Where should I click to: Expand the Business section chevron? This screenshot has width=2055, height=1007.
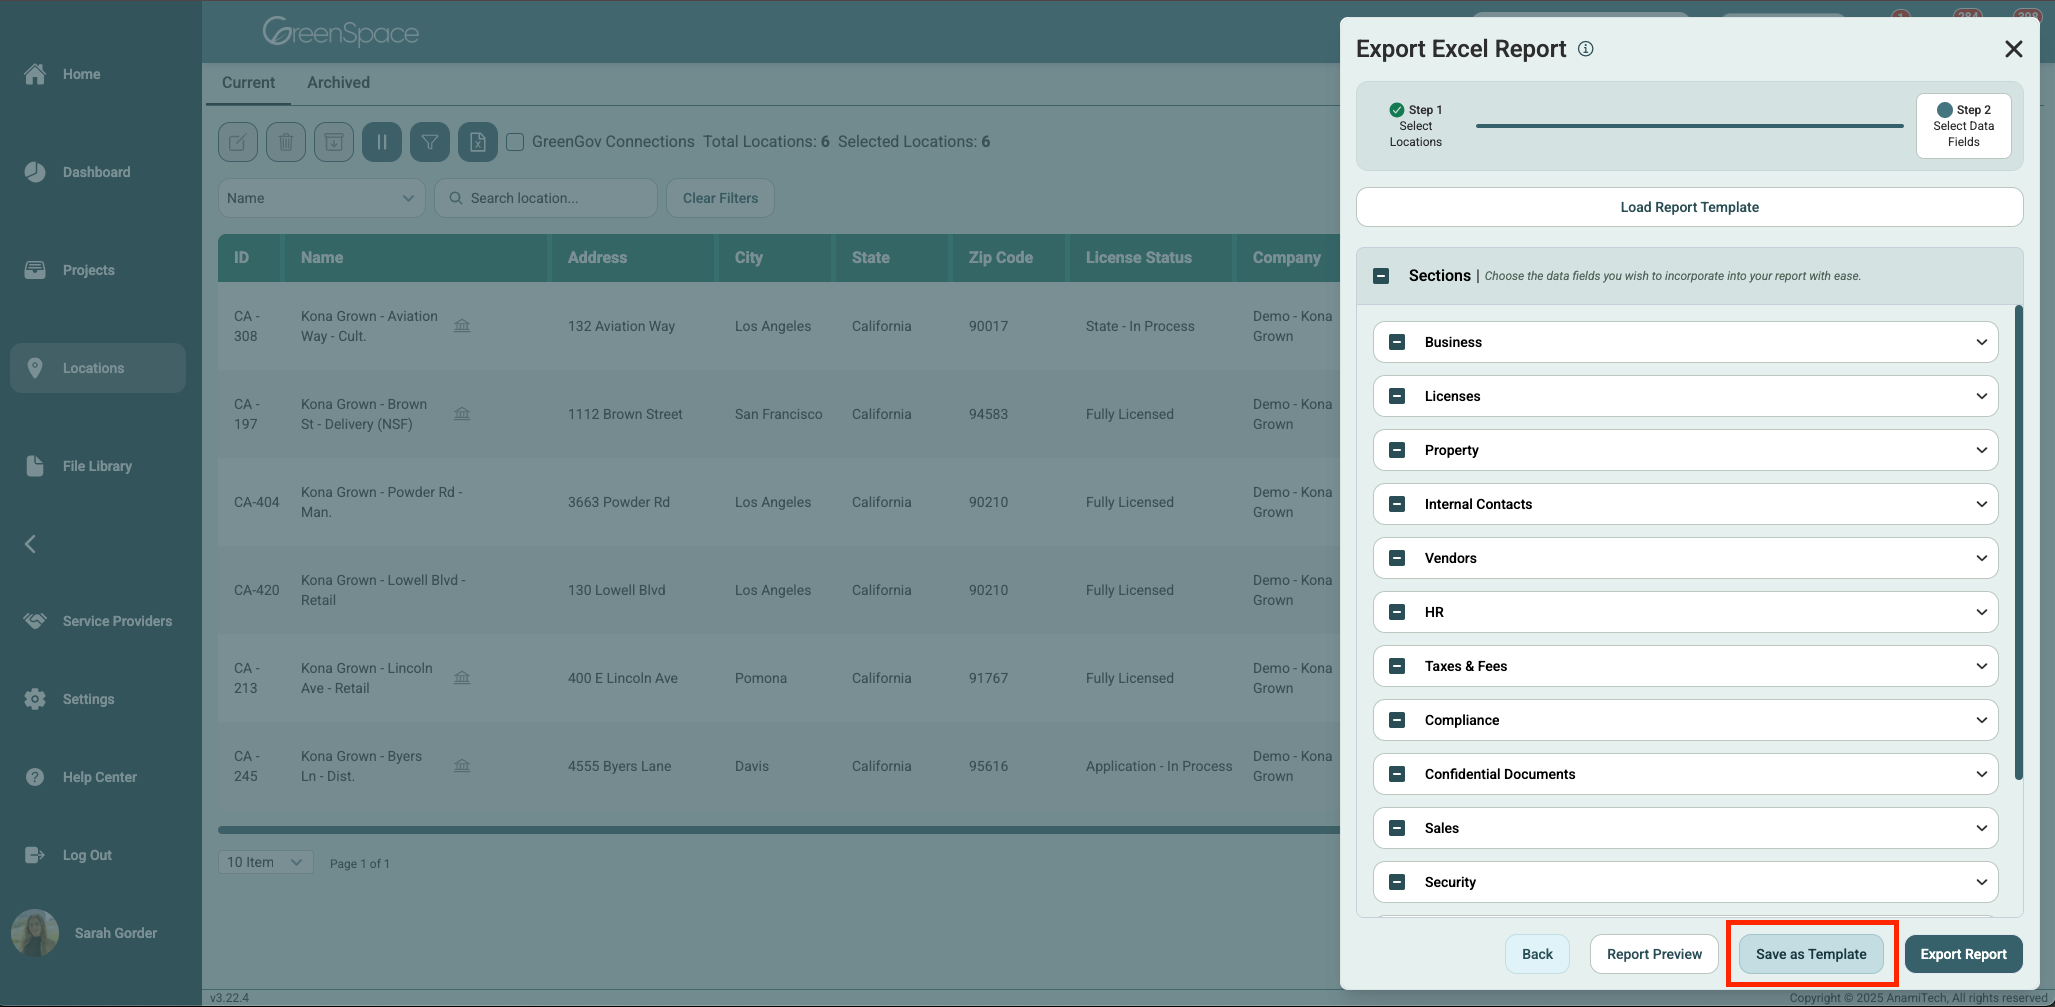pos(1982,342)
